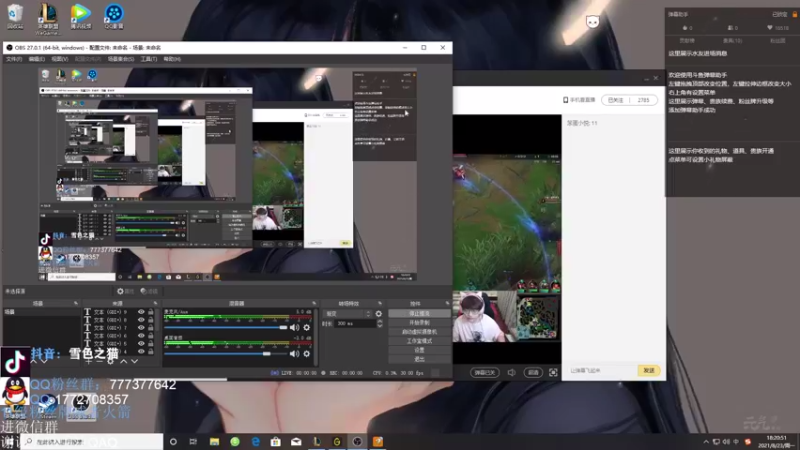The height and width of the screenshot is (450, 800).
Task: Open QQ影音 desktop icon
Action: click(113, 16)
